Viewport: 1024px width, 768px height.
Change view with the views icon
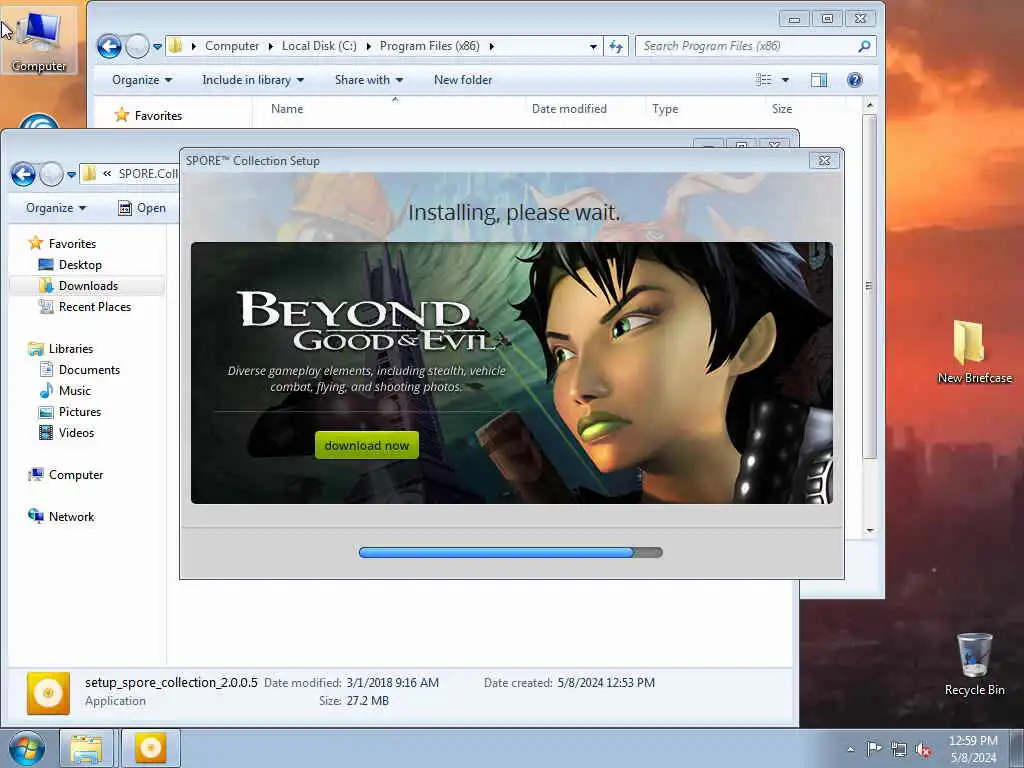763,80
